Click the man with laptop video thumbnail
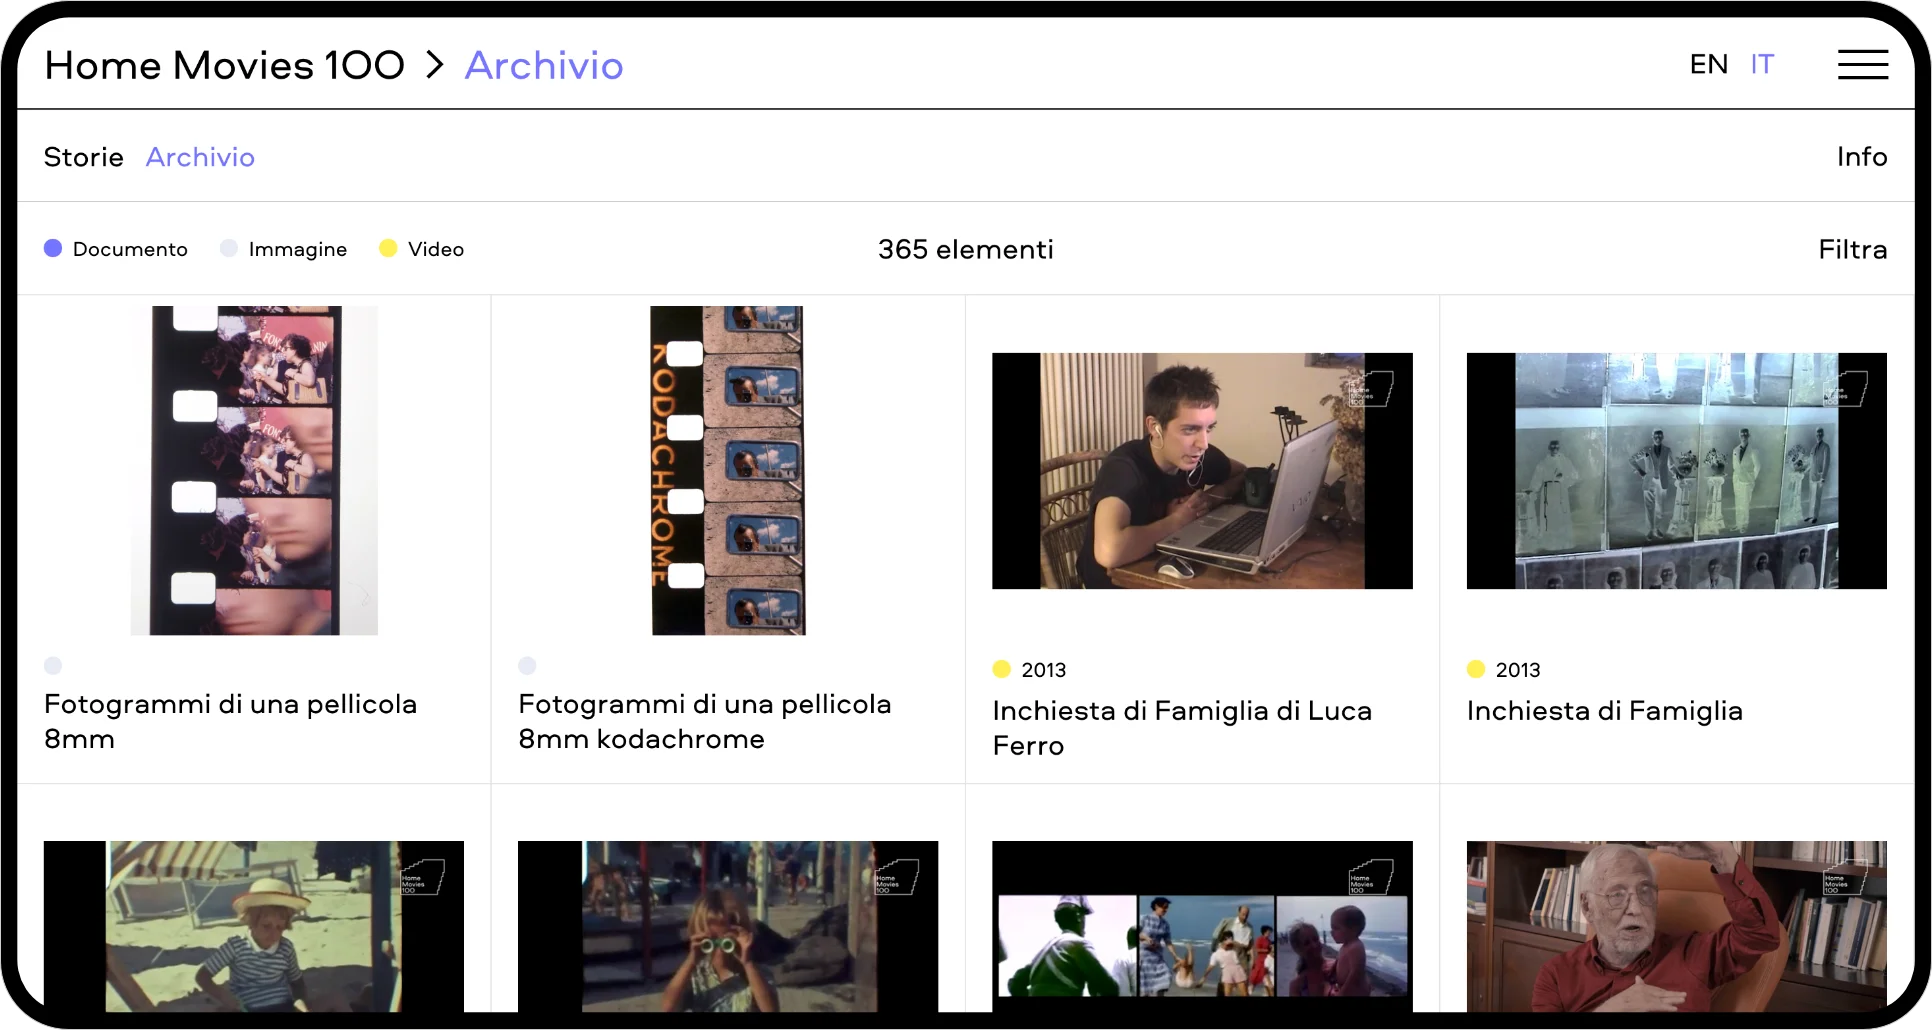 [1202, 470]
